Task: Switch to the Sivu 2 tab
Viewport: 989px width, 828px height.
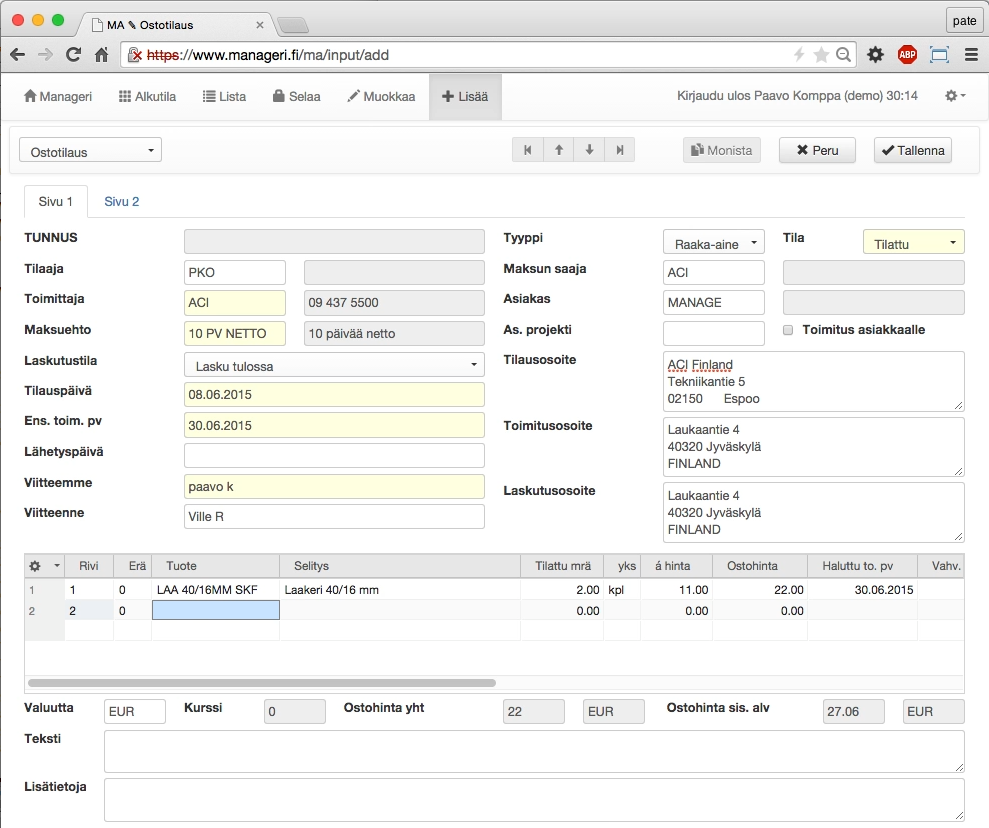Action: coord(121,201)
